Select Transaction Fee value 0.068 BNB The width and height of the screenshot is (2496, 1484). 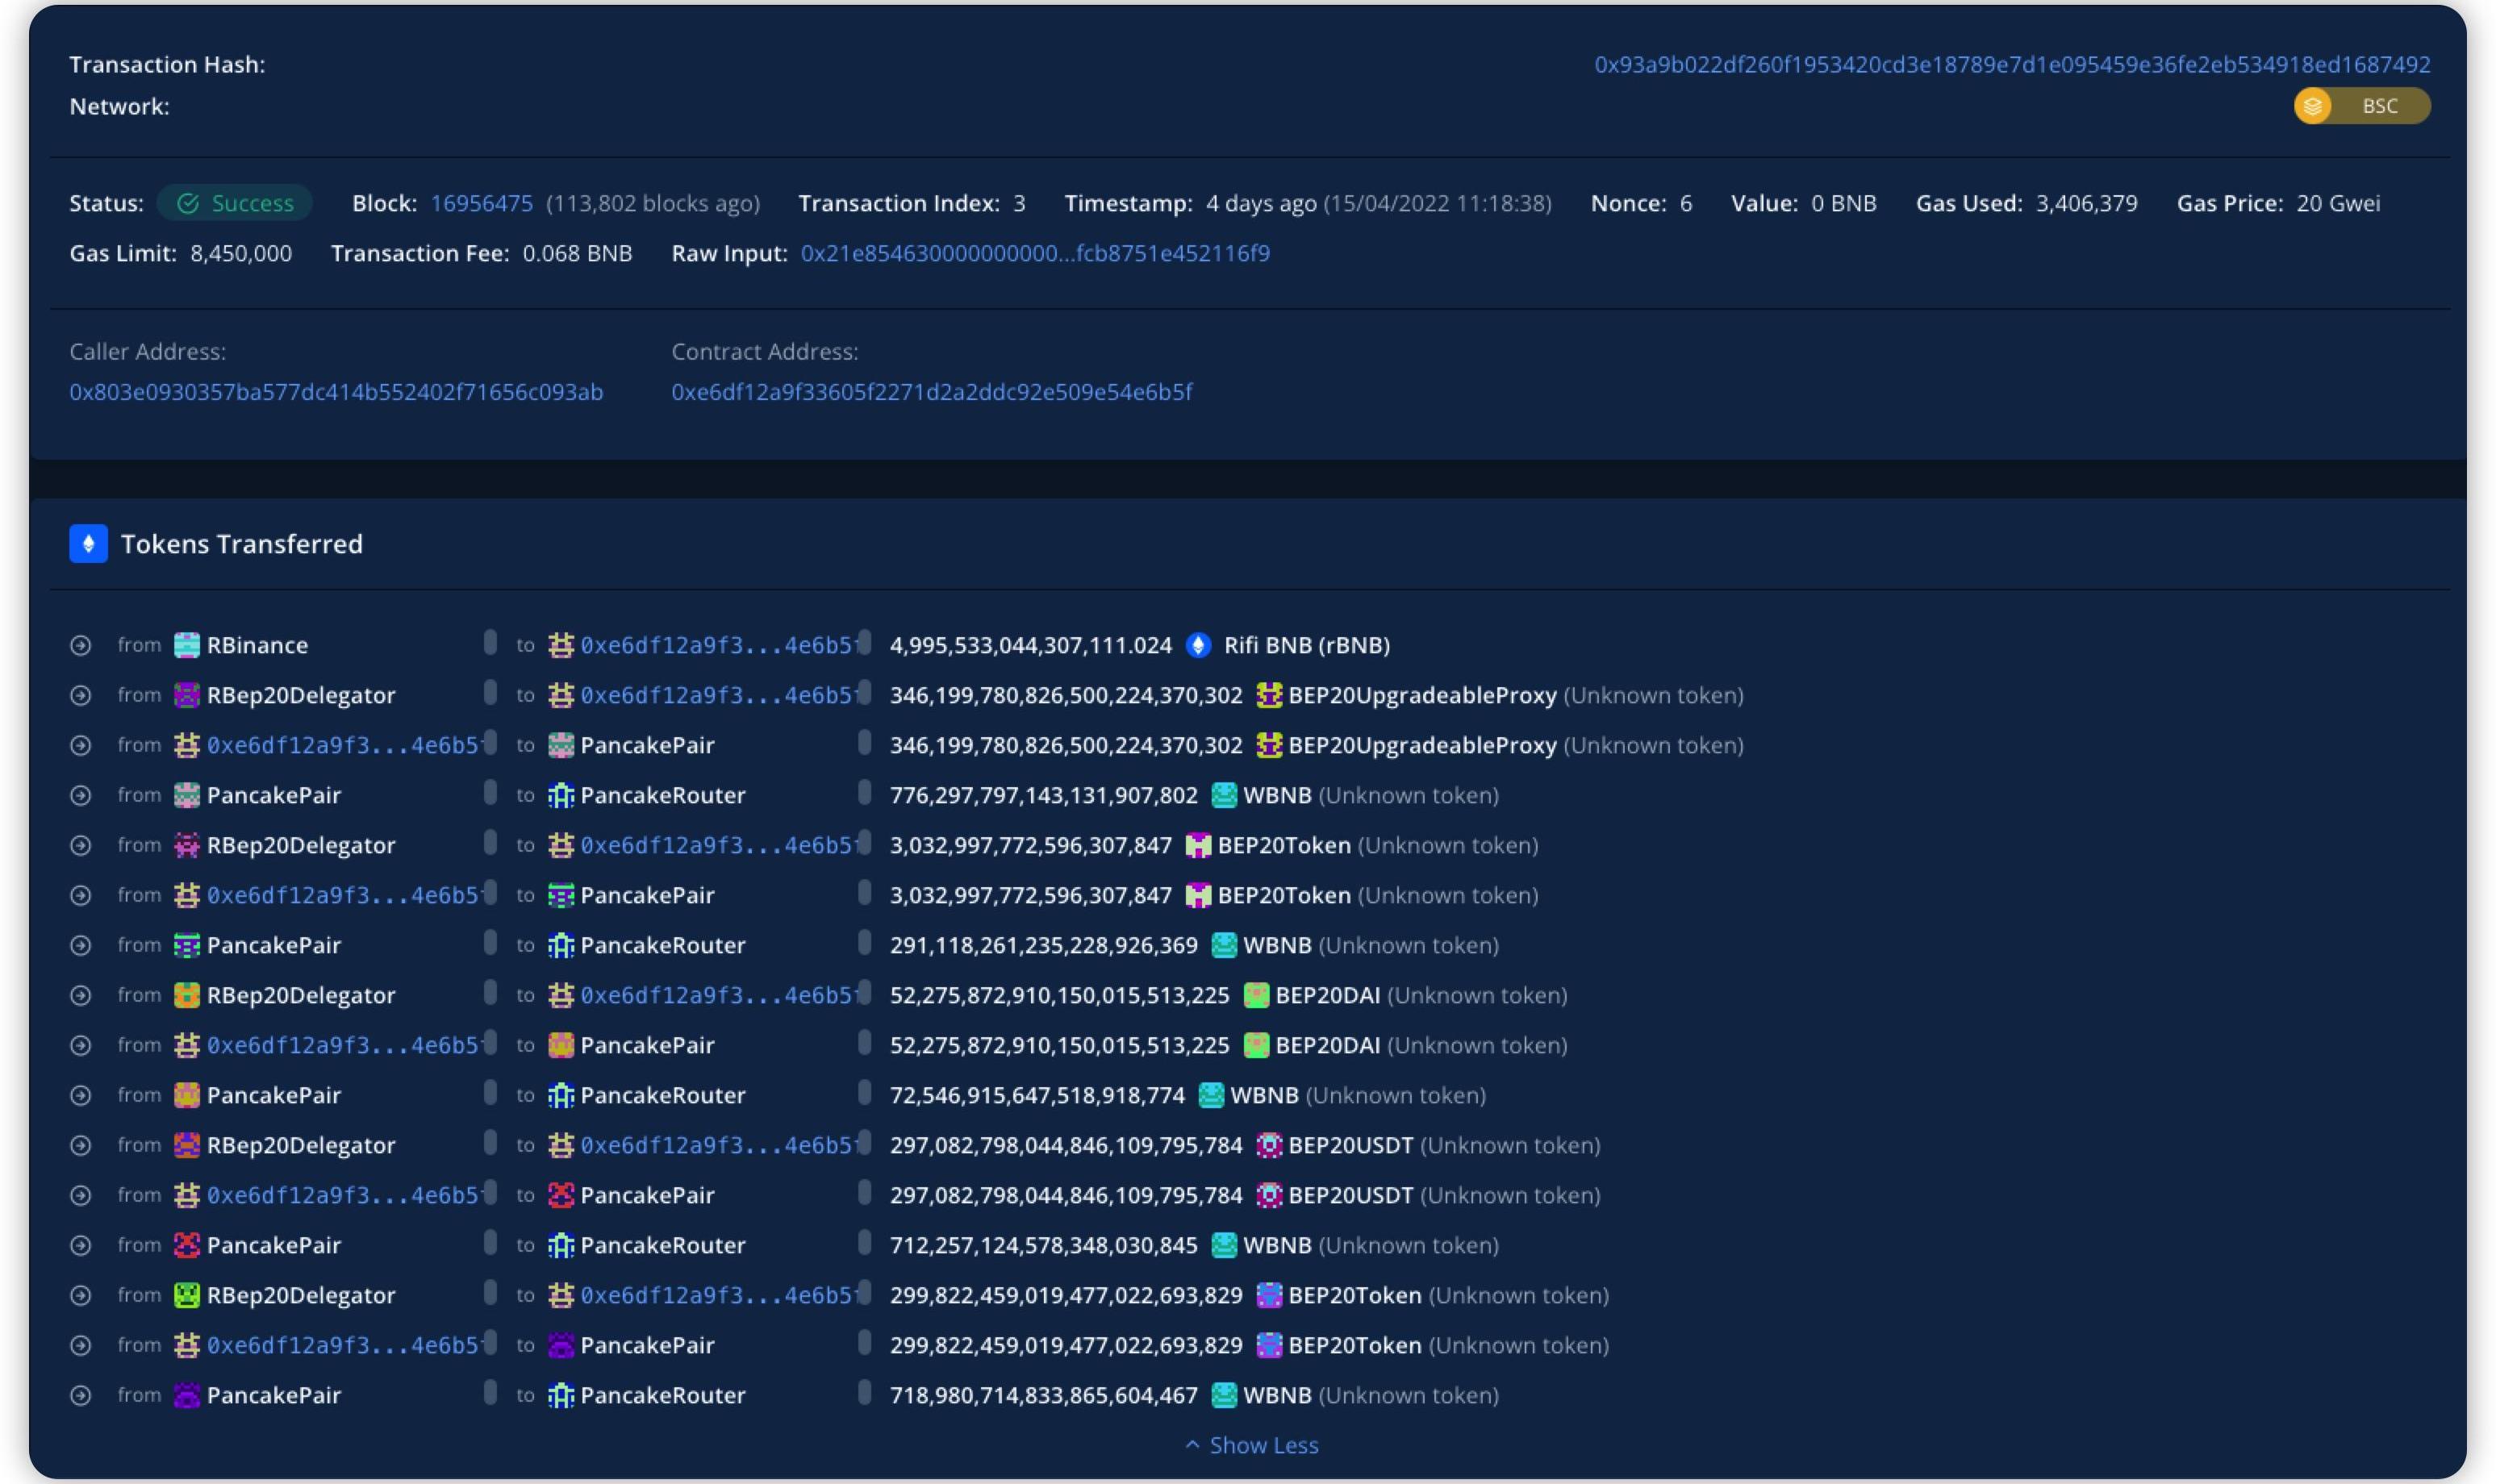[577, 253]
